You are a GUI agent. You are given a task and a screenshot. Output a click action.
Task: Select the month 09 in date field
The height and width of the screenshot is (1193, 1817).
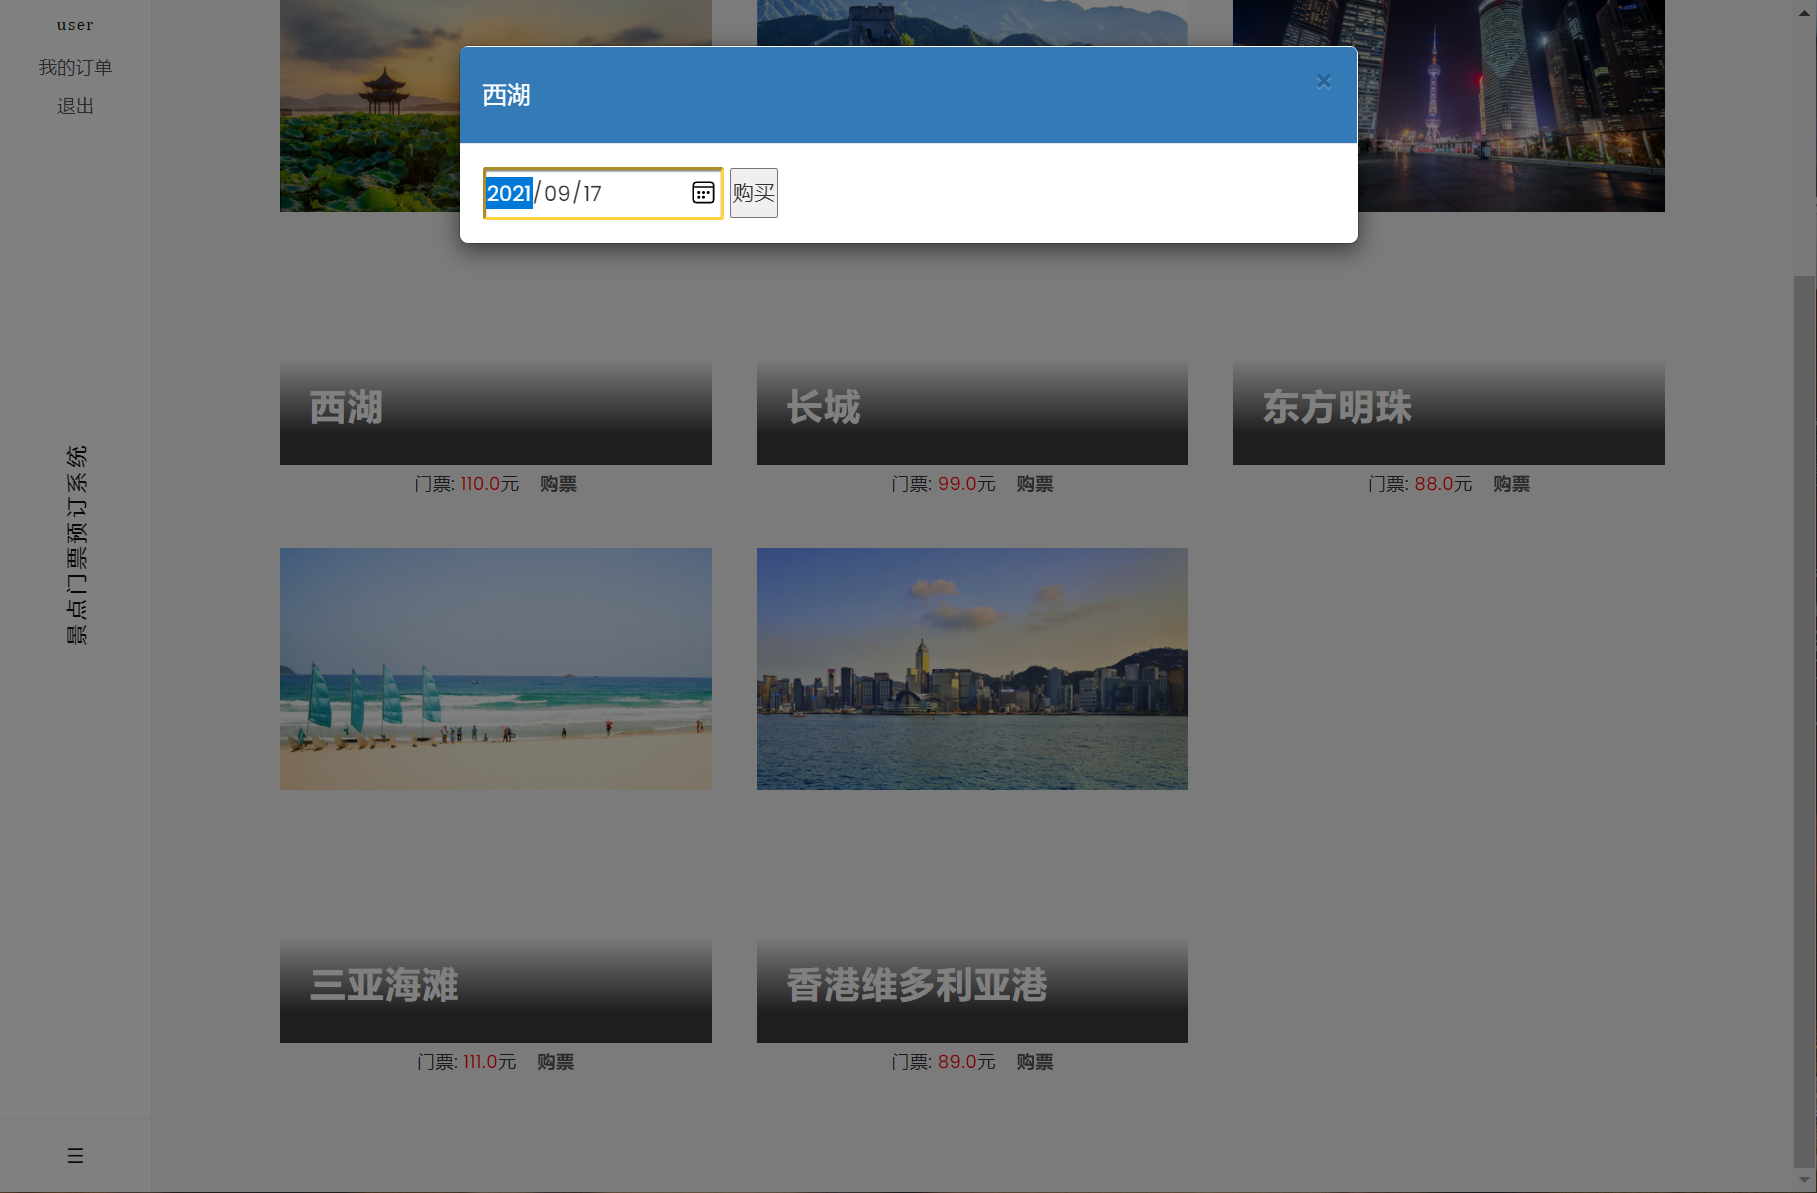557,193
